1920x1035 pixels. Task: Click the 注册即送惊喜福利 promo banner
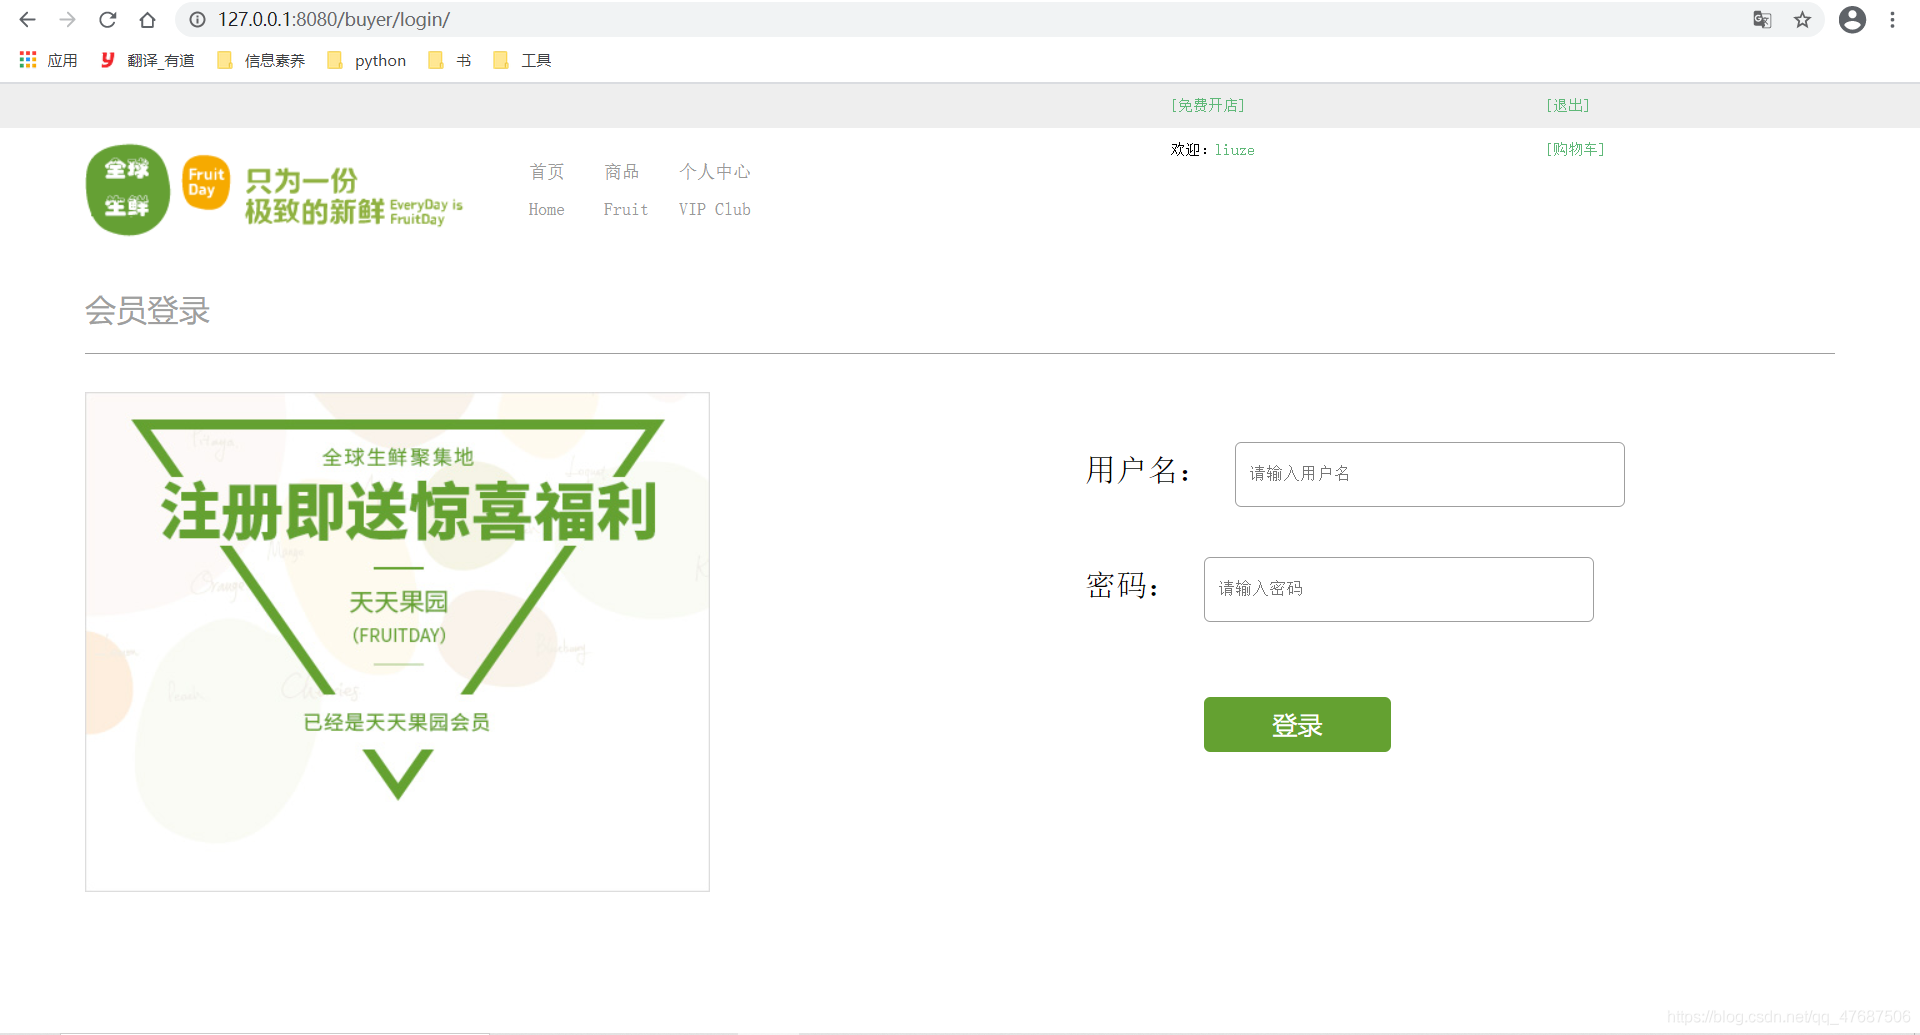point(397,641)
